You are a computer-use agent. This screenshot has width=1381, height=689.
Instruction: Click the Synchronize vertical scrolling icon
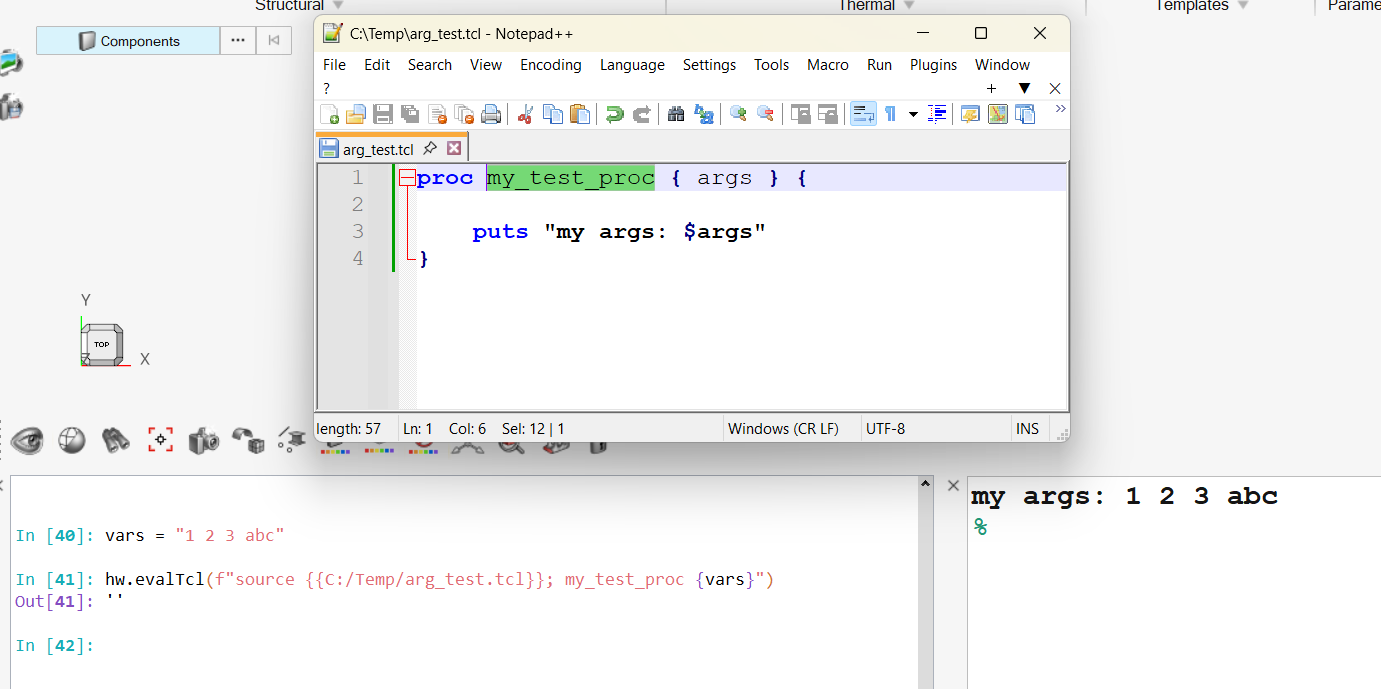pos(800,114)
